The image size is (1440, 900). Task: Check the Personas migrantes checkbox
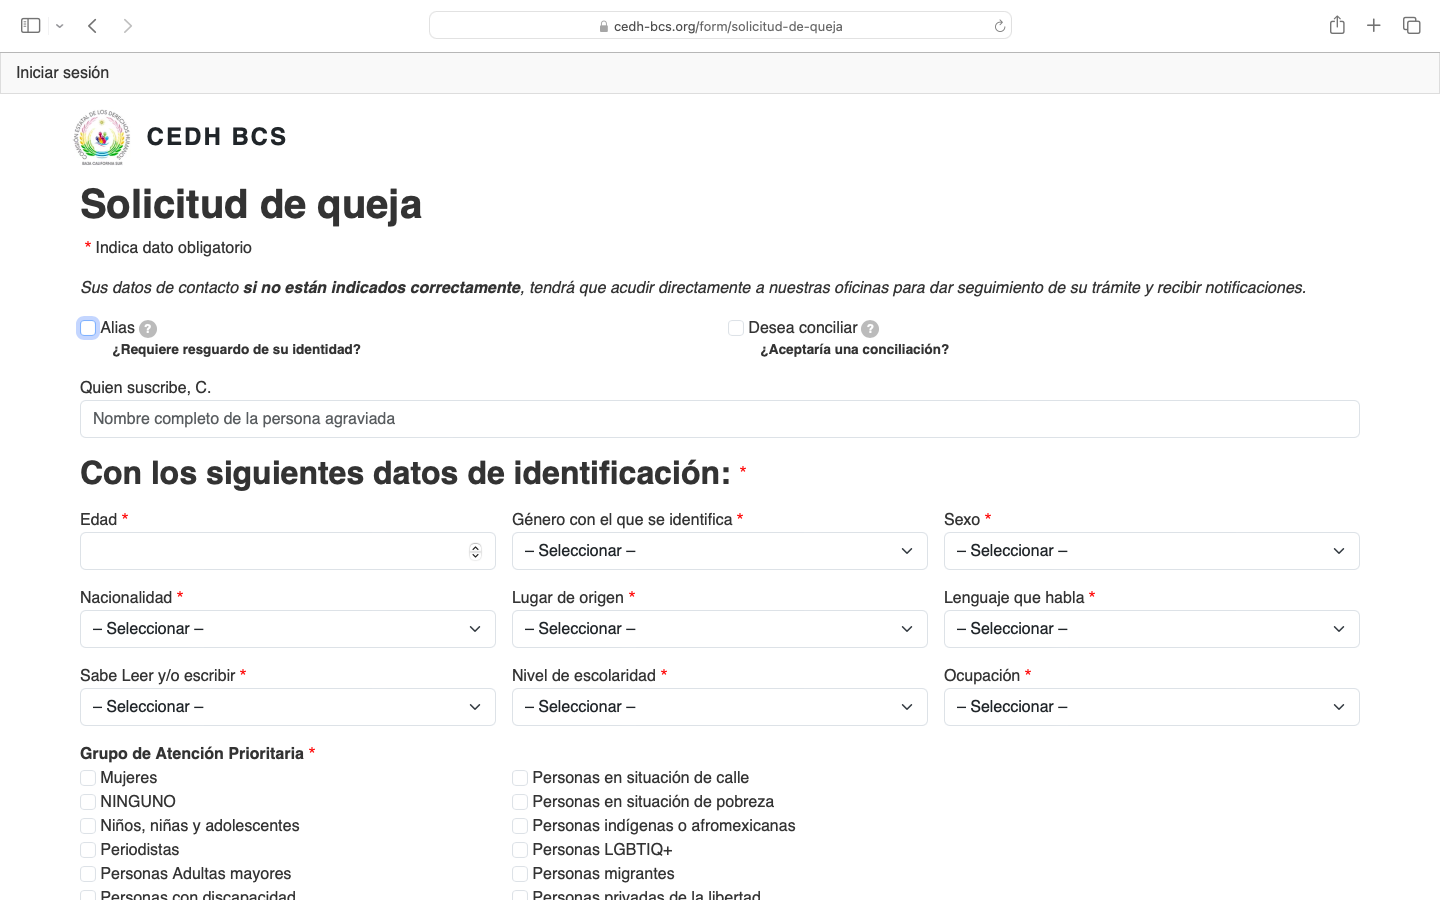click(520, 874)
